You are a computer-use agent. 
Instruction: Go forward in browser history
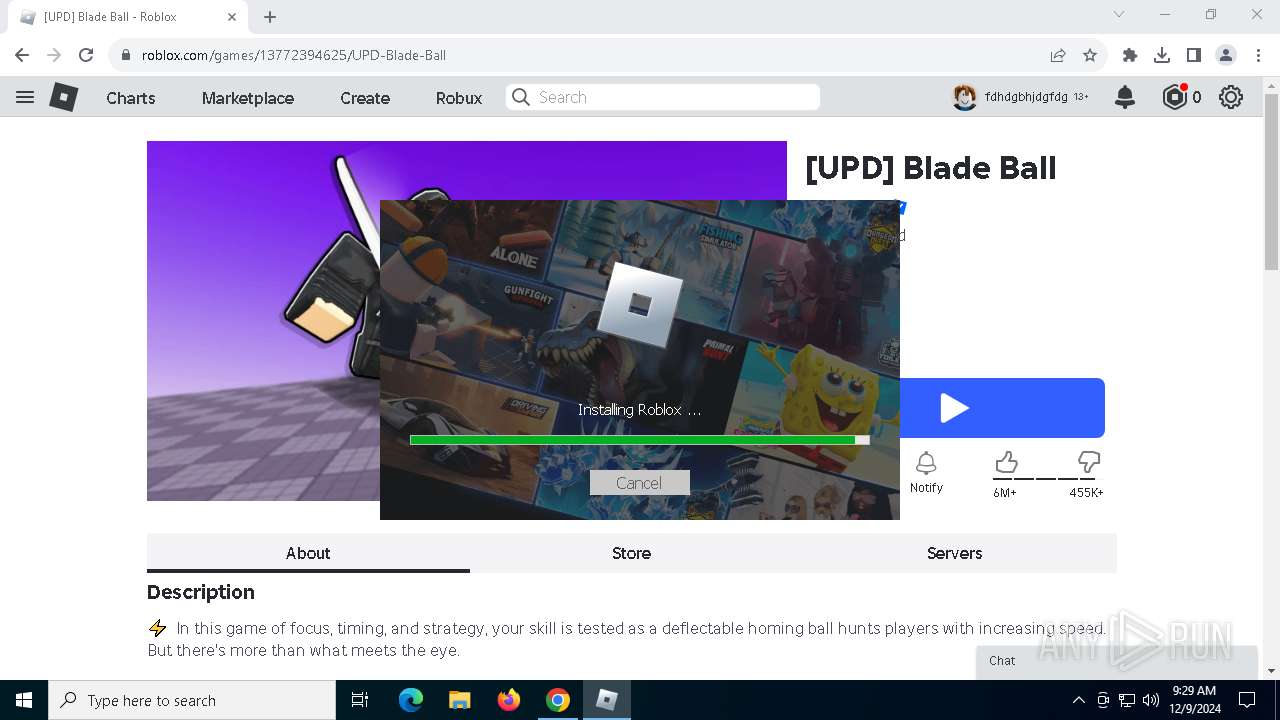54,55
